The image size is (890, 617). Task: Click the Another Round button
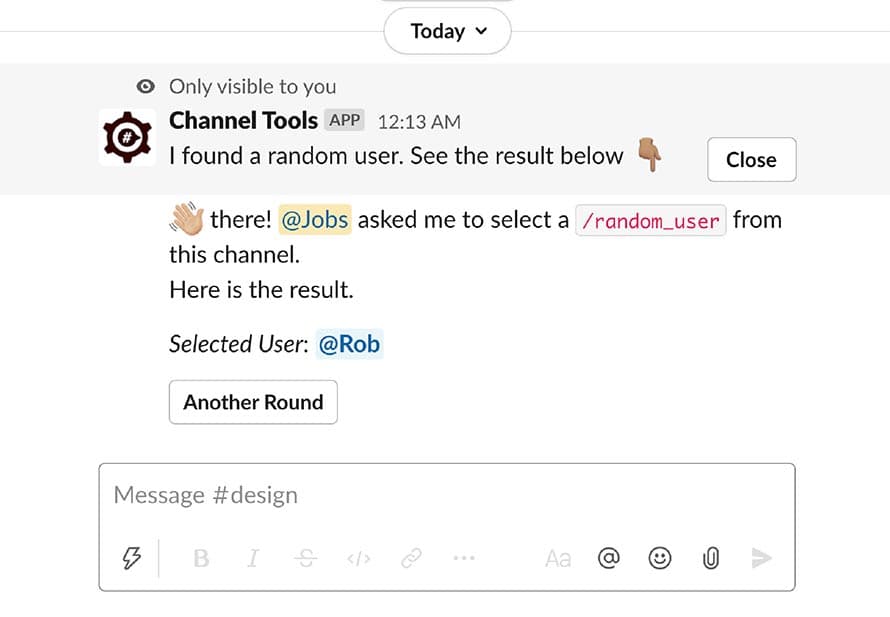(253, 402)
